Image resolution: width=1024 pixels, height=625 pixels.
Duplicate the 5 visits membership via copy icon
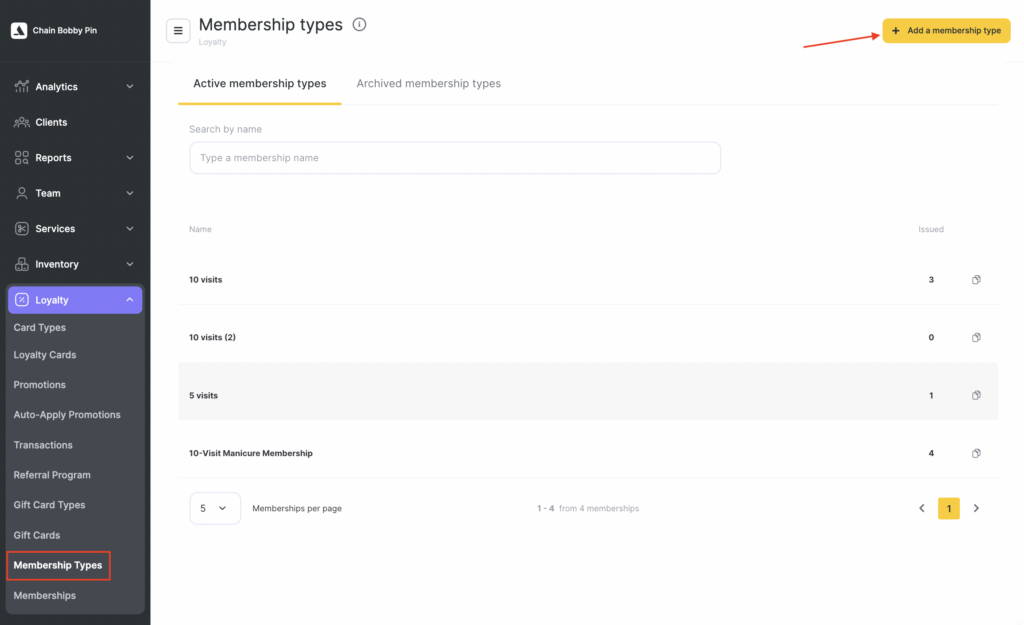click(x=976, y=395)
